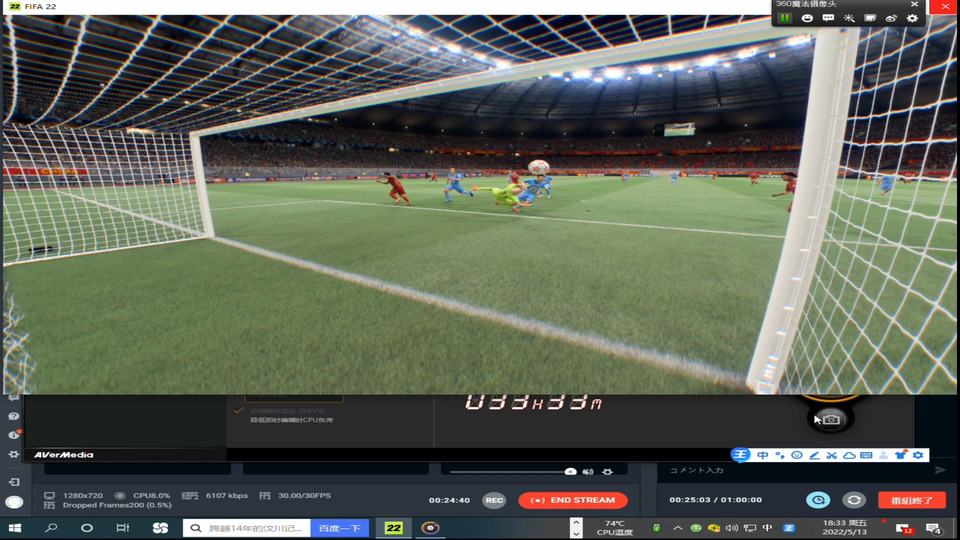Click scissors screenshot tool on IME toolbar
960x540 pixels.
pyautogui.click(x=831, y=455)
